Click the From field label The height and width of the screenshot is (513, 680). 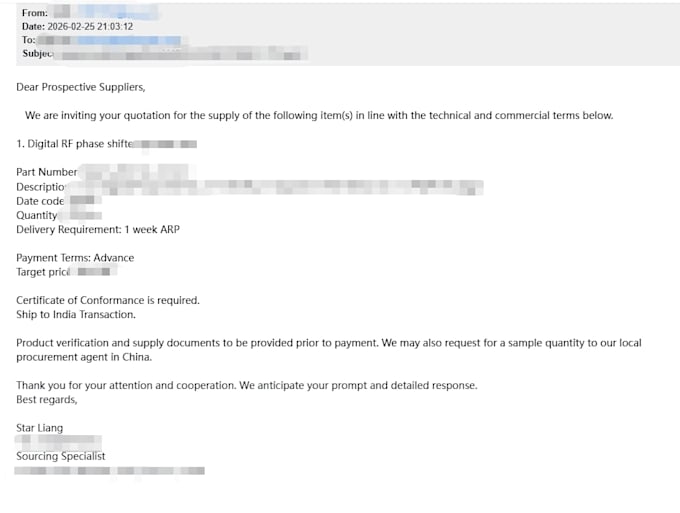point(35,13)
